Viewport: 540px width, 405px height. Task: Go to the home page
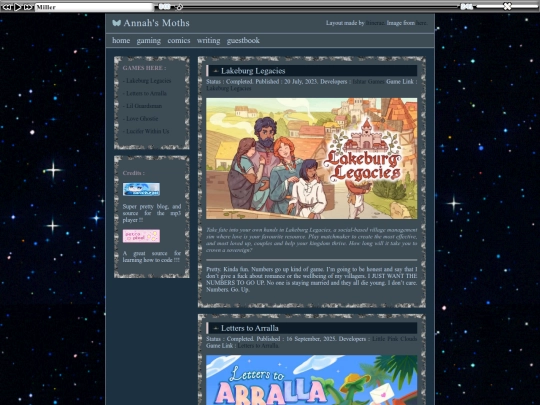pyautogui.click(x=121, y=41)
